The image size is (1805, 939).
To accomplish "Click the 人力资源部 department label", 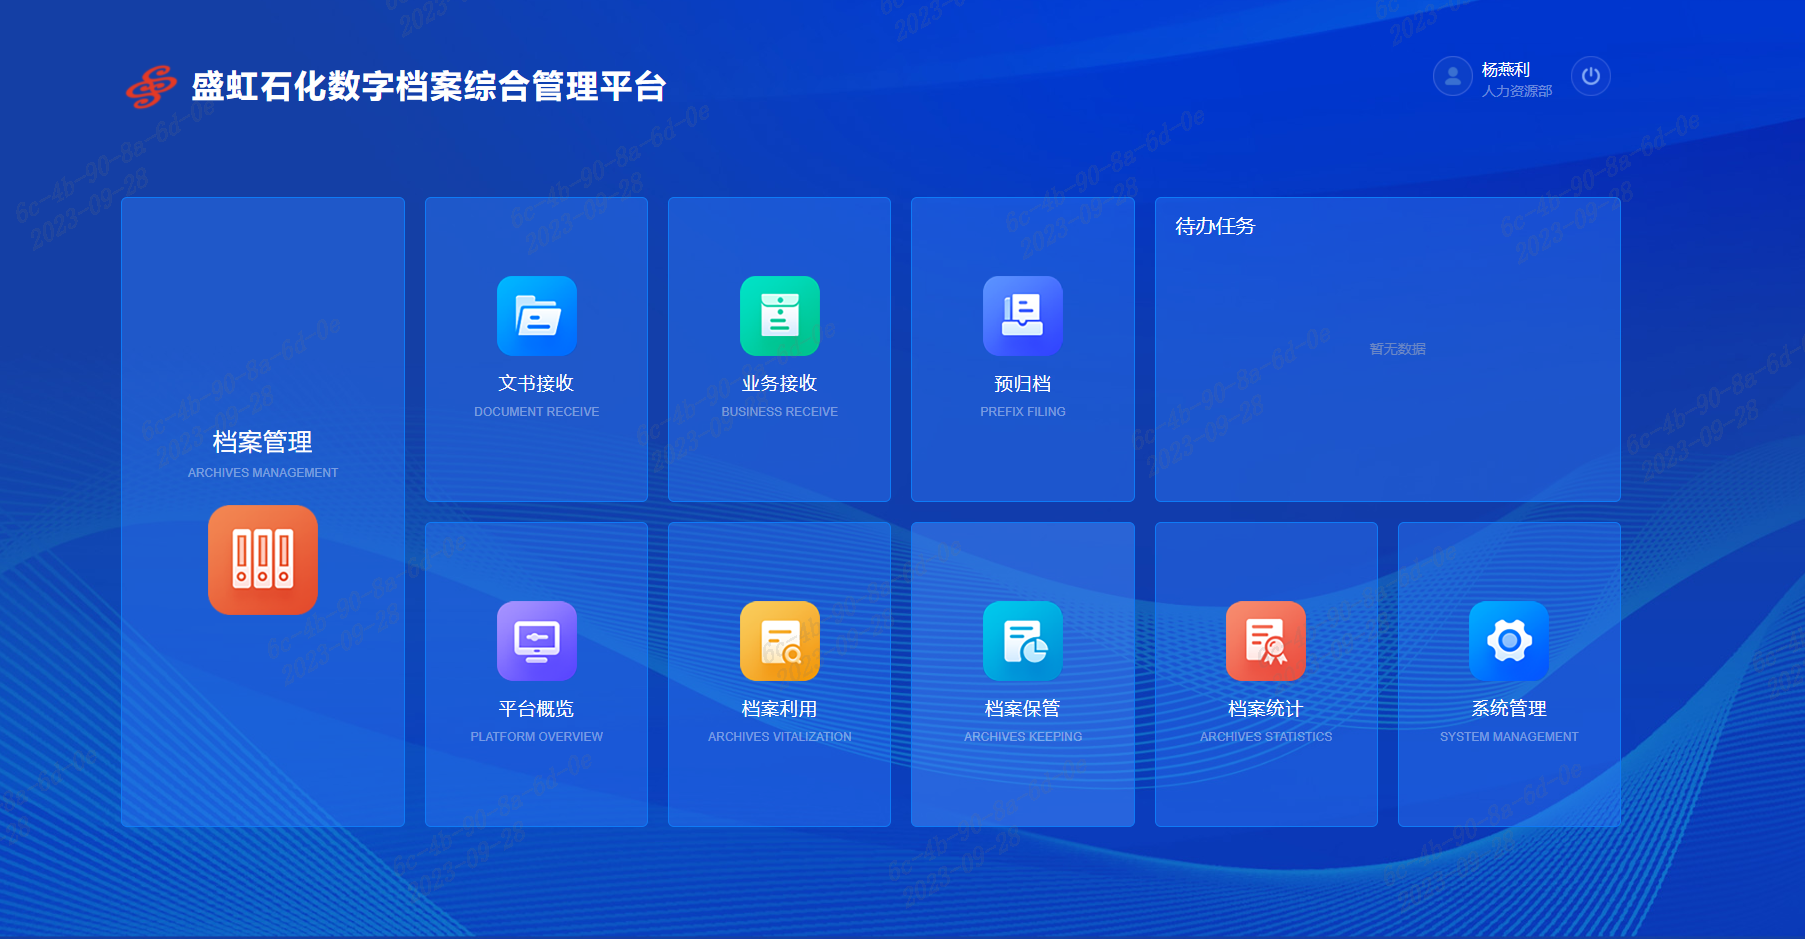I will [x=1517, y=90].
